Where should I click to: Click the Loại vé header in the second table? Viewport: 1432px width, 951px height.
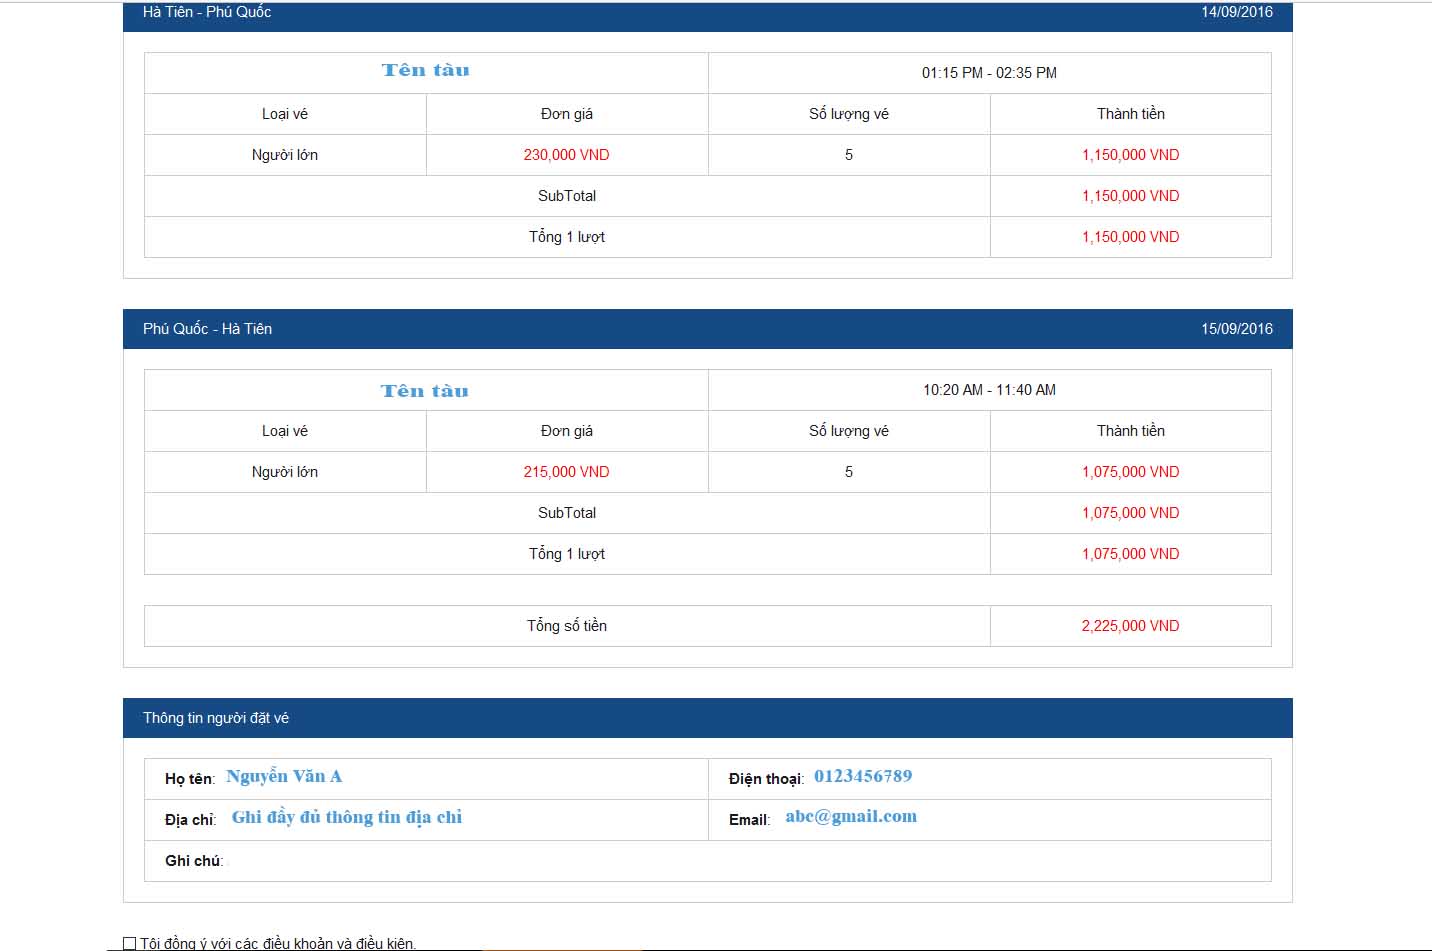[285, 431]
